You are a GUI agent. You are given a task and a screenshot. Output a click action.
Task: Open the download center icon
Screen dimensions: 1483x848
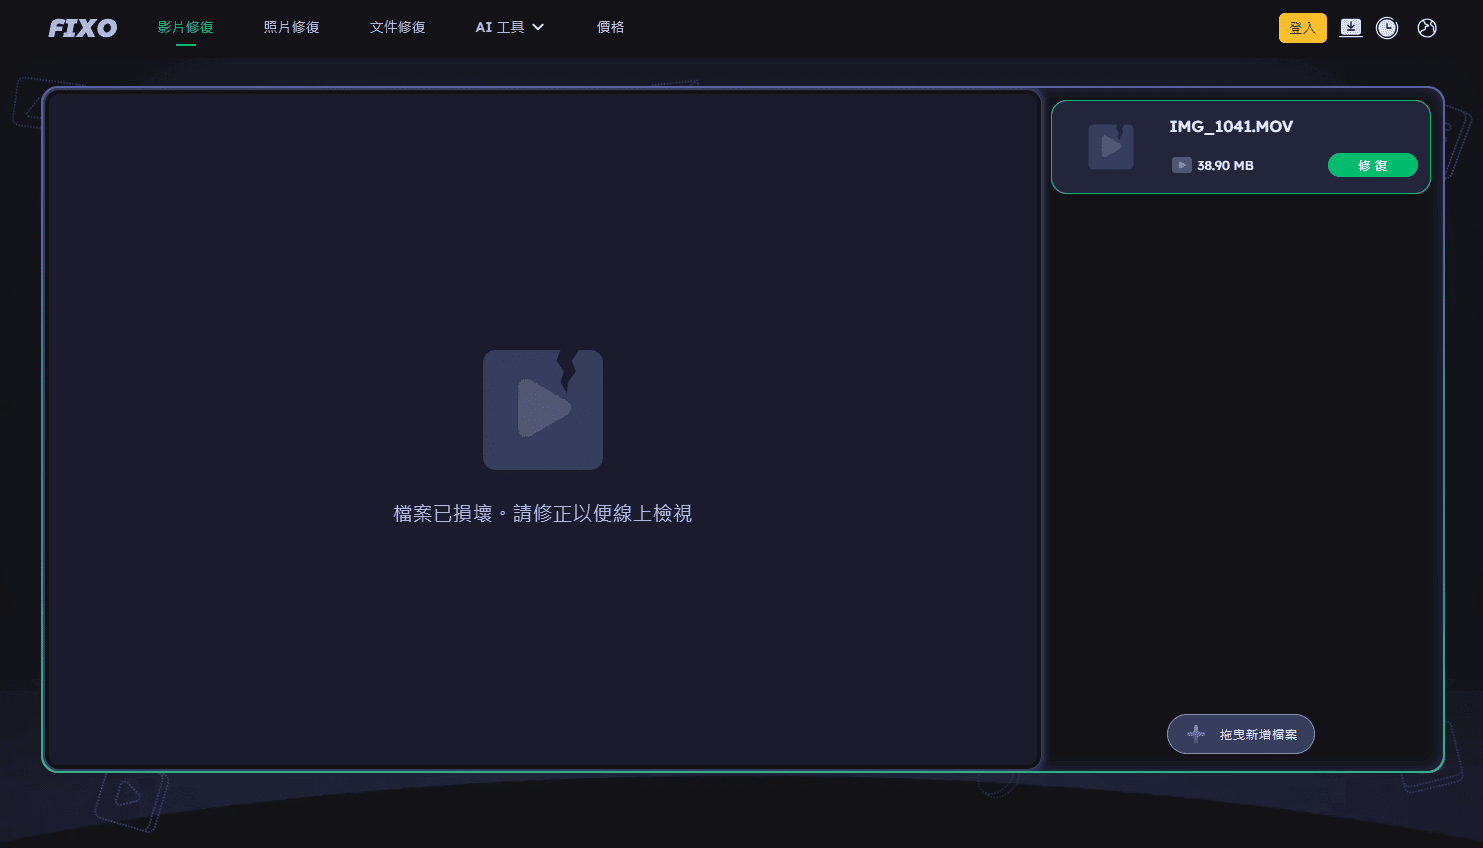point(1351,27)
